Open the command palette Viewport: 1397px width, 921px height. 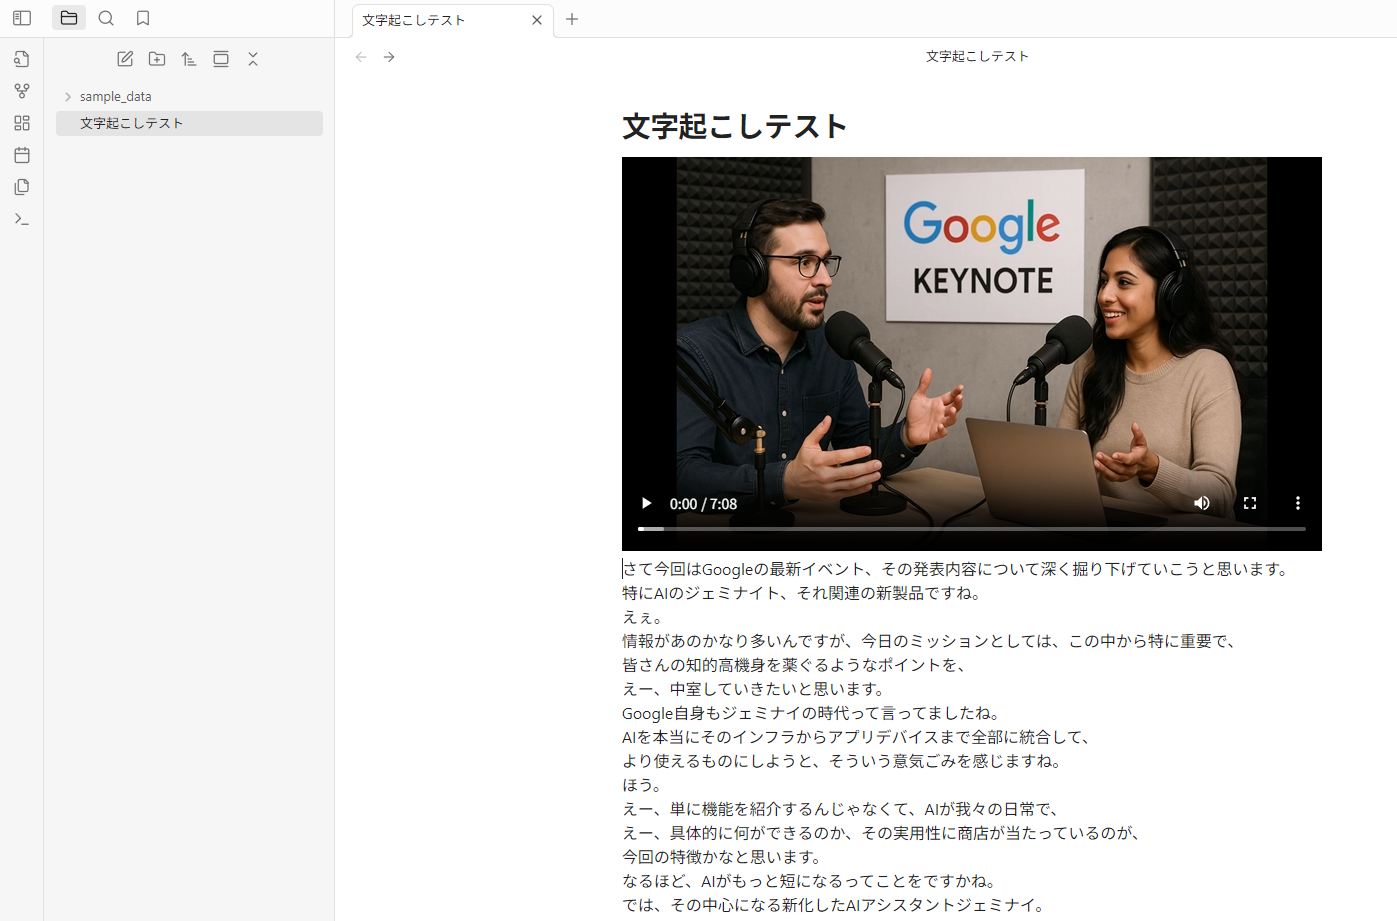tap(22, 219)
